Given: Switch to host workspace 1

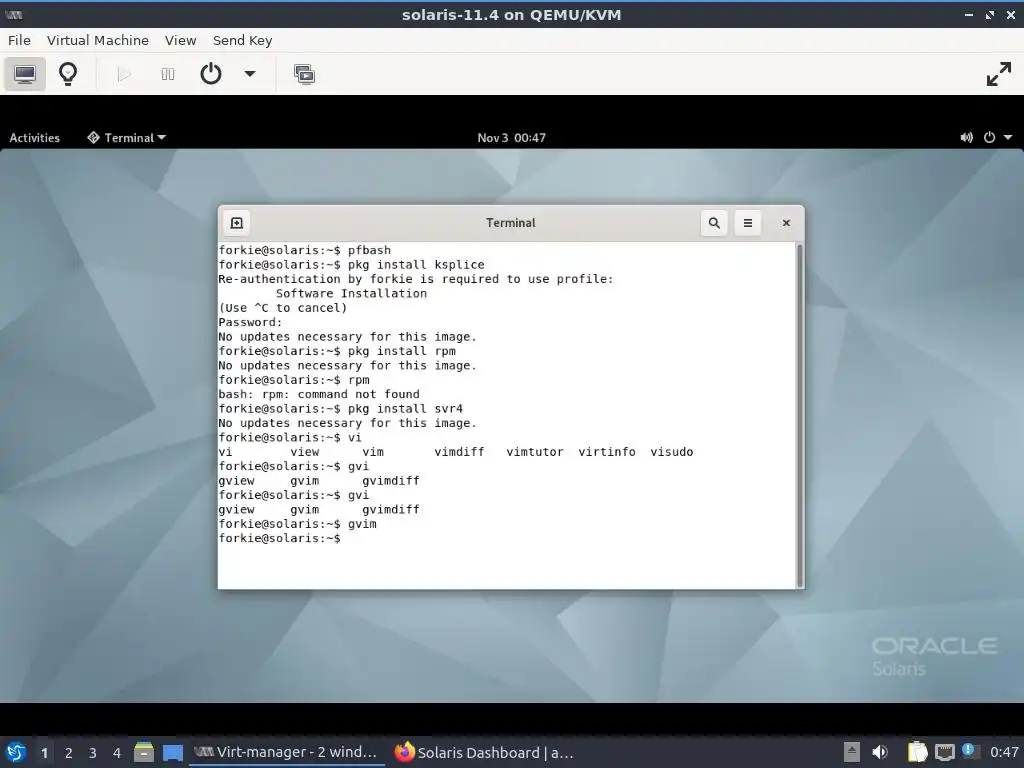Looking at the screenshot, I should [x=44, y=753].
